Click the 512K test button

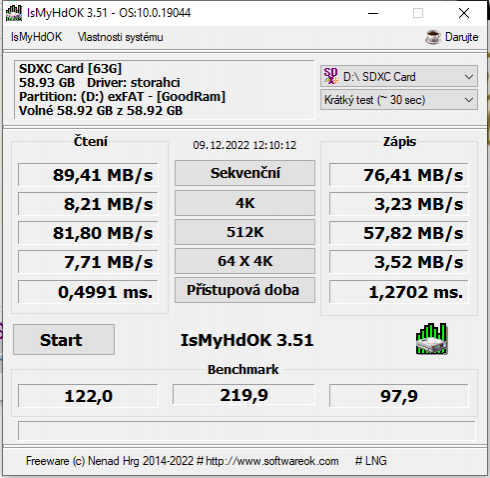coord(245,232)
